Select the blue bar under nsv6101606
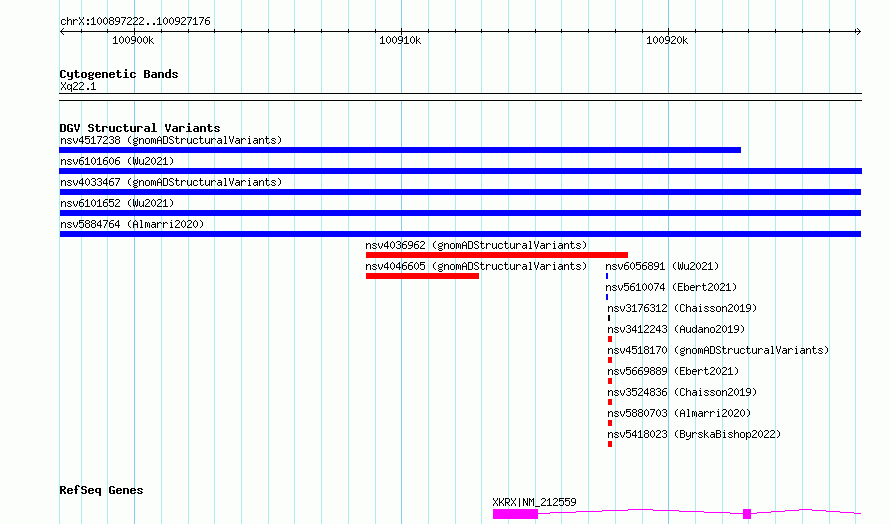This screenshot has width=890, height=524. coord(460,171)
